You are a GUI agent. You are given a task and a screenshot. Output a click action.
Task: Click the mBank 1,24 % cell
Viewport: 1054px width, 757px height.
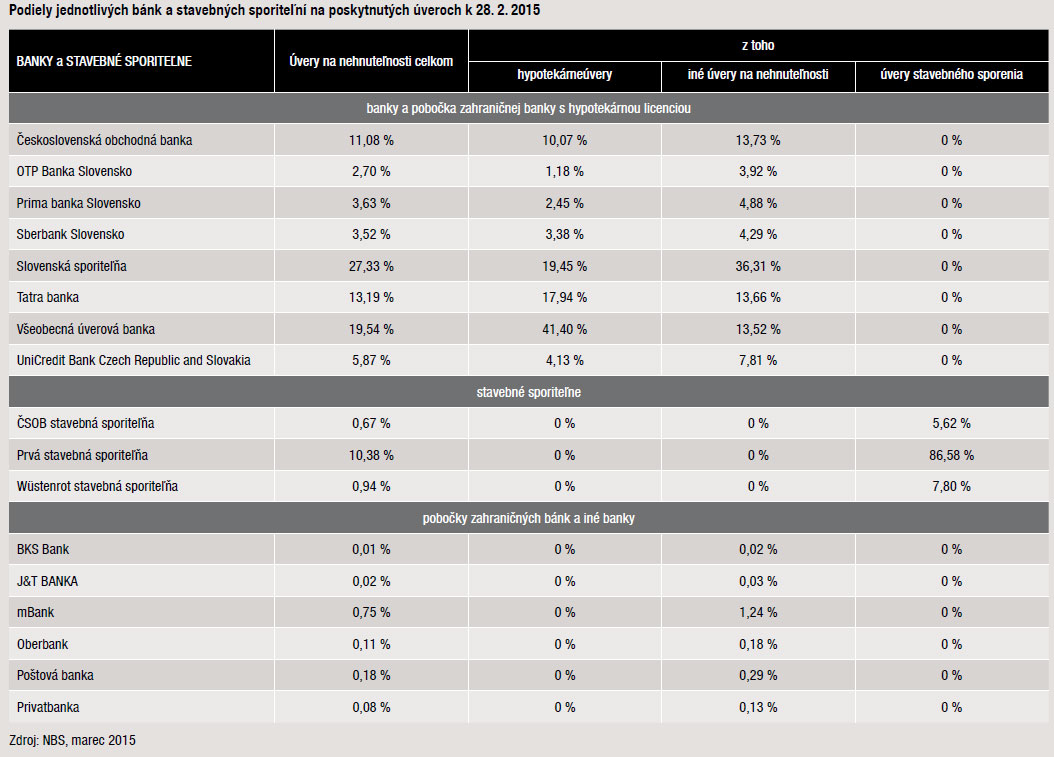(x=758, y=612)
